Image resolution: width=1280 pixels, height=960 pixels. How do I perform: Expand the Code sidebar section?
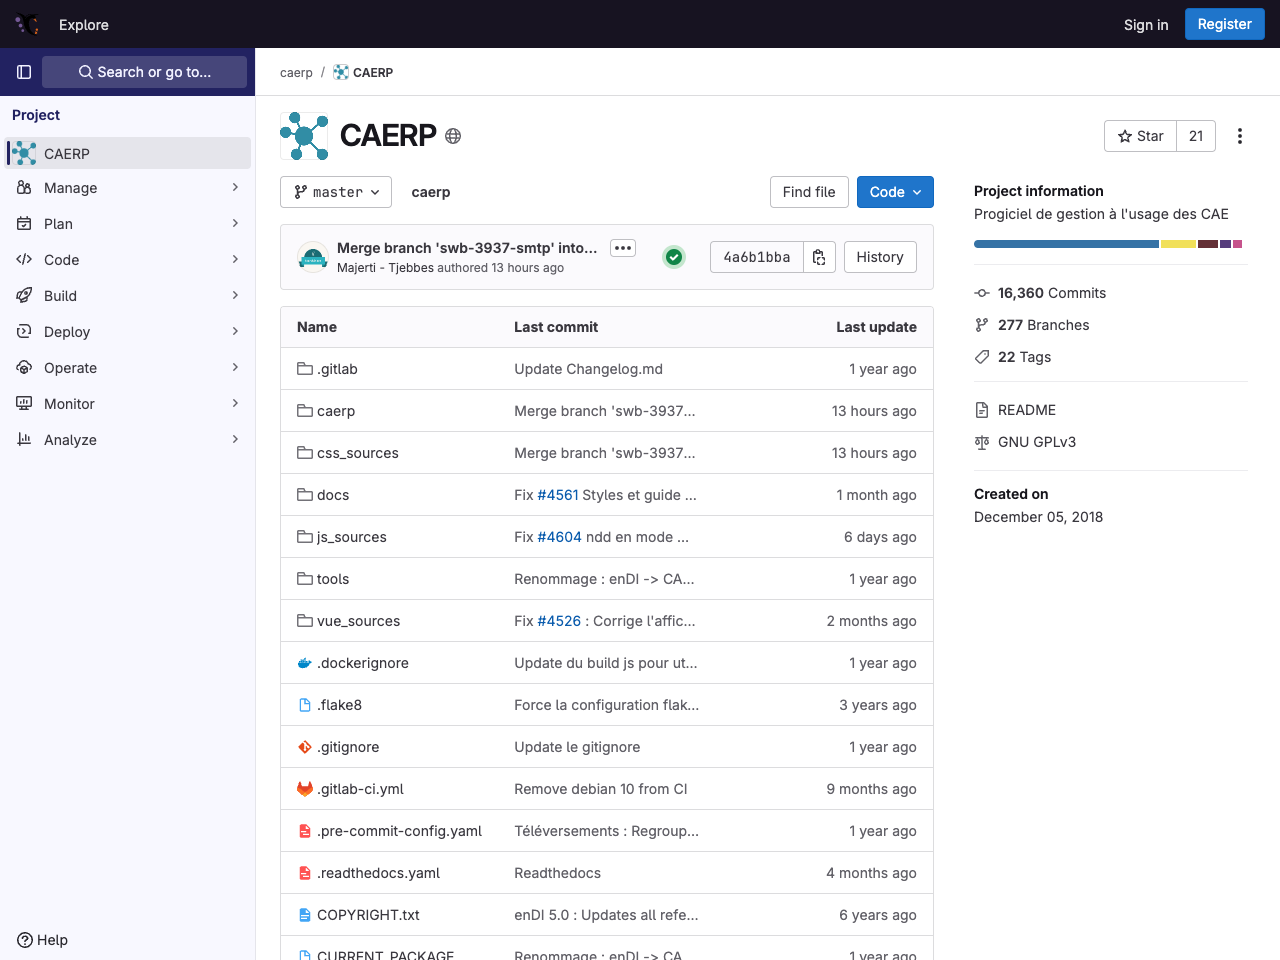tap(128, 260)
